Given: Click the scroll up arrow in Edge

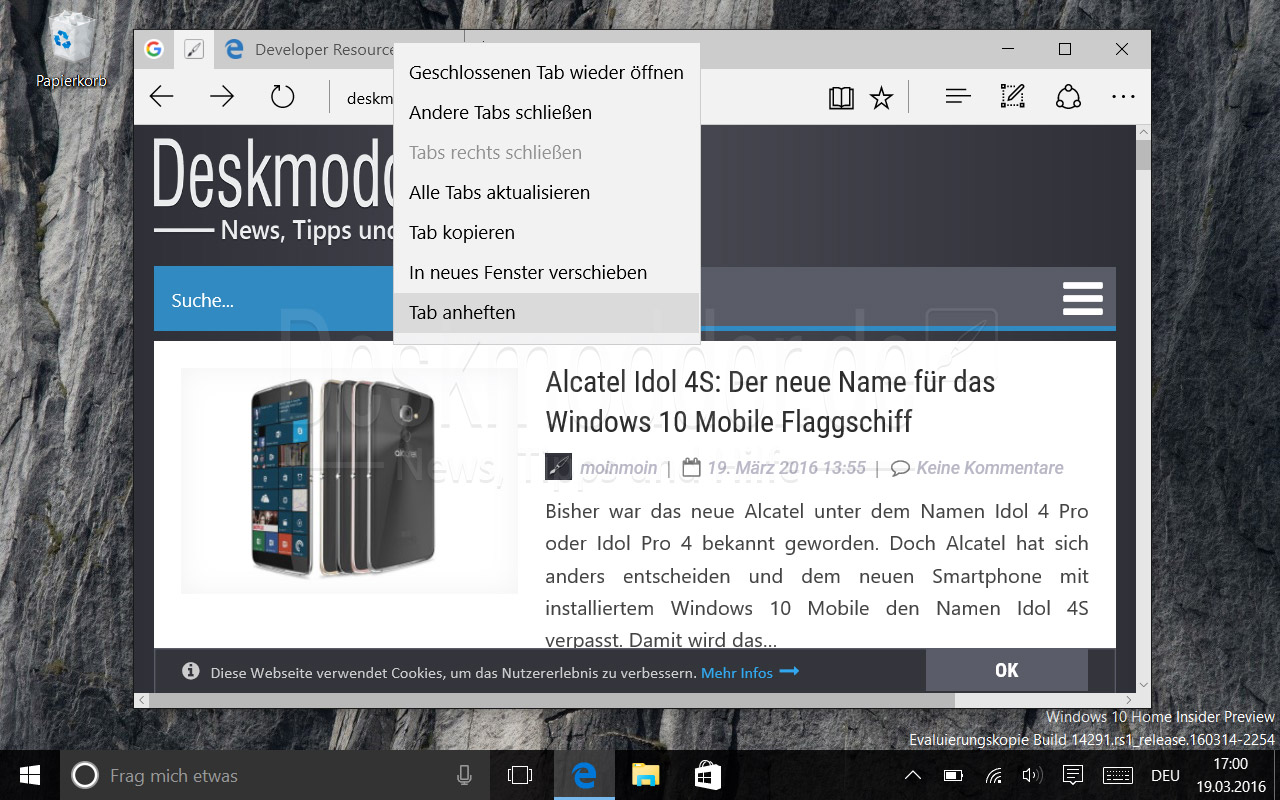Looking at the screenshot, I should tap(1142, 132).
